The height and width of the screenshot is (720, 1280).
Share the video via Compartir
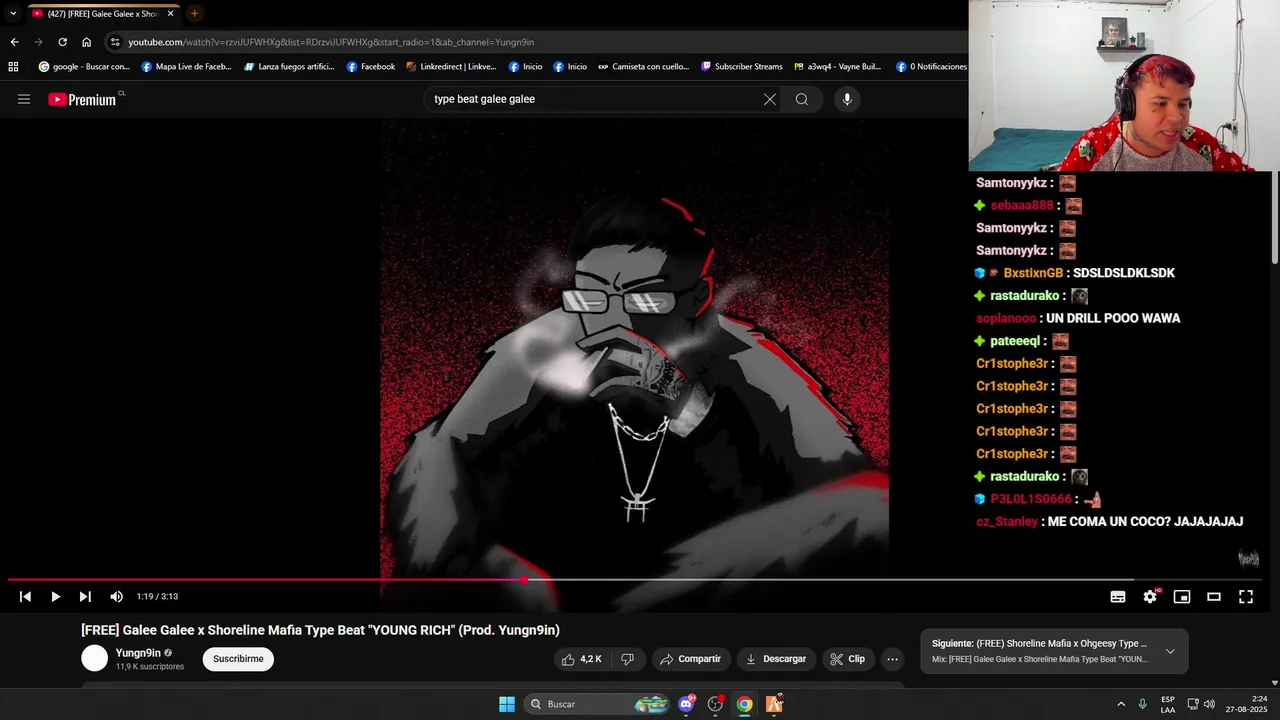(690, 659)
